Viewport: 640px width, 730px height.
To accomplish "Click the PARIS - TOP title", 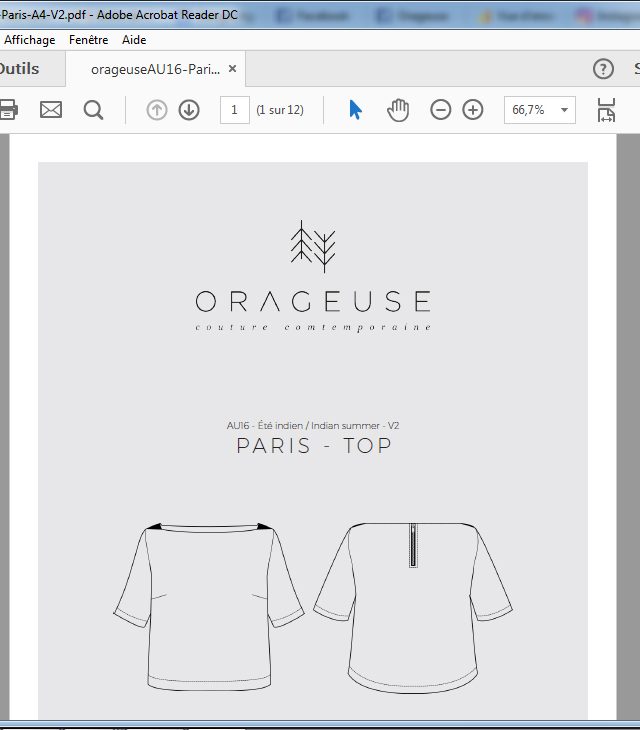I will tap(314, 446).
